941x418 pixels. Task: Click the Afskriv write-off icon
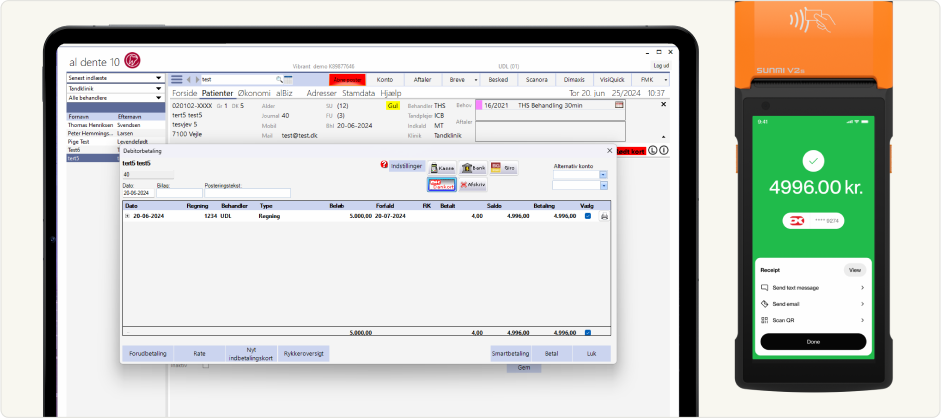click(473, 184)
